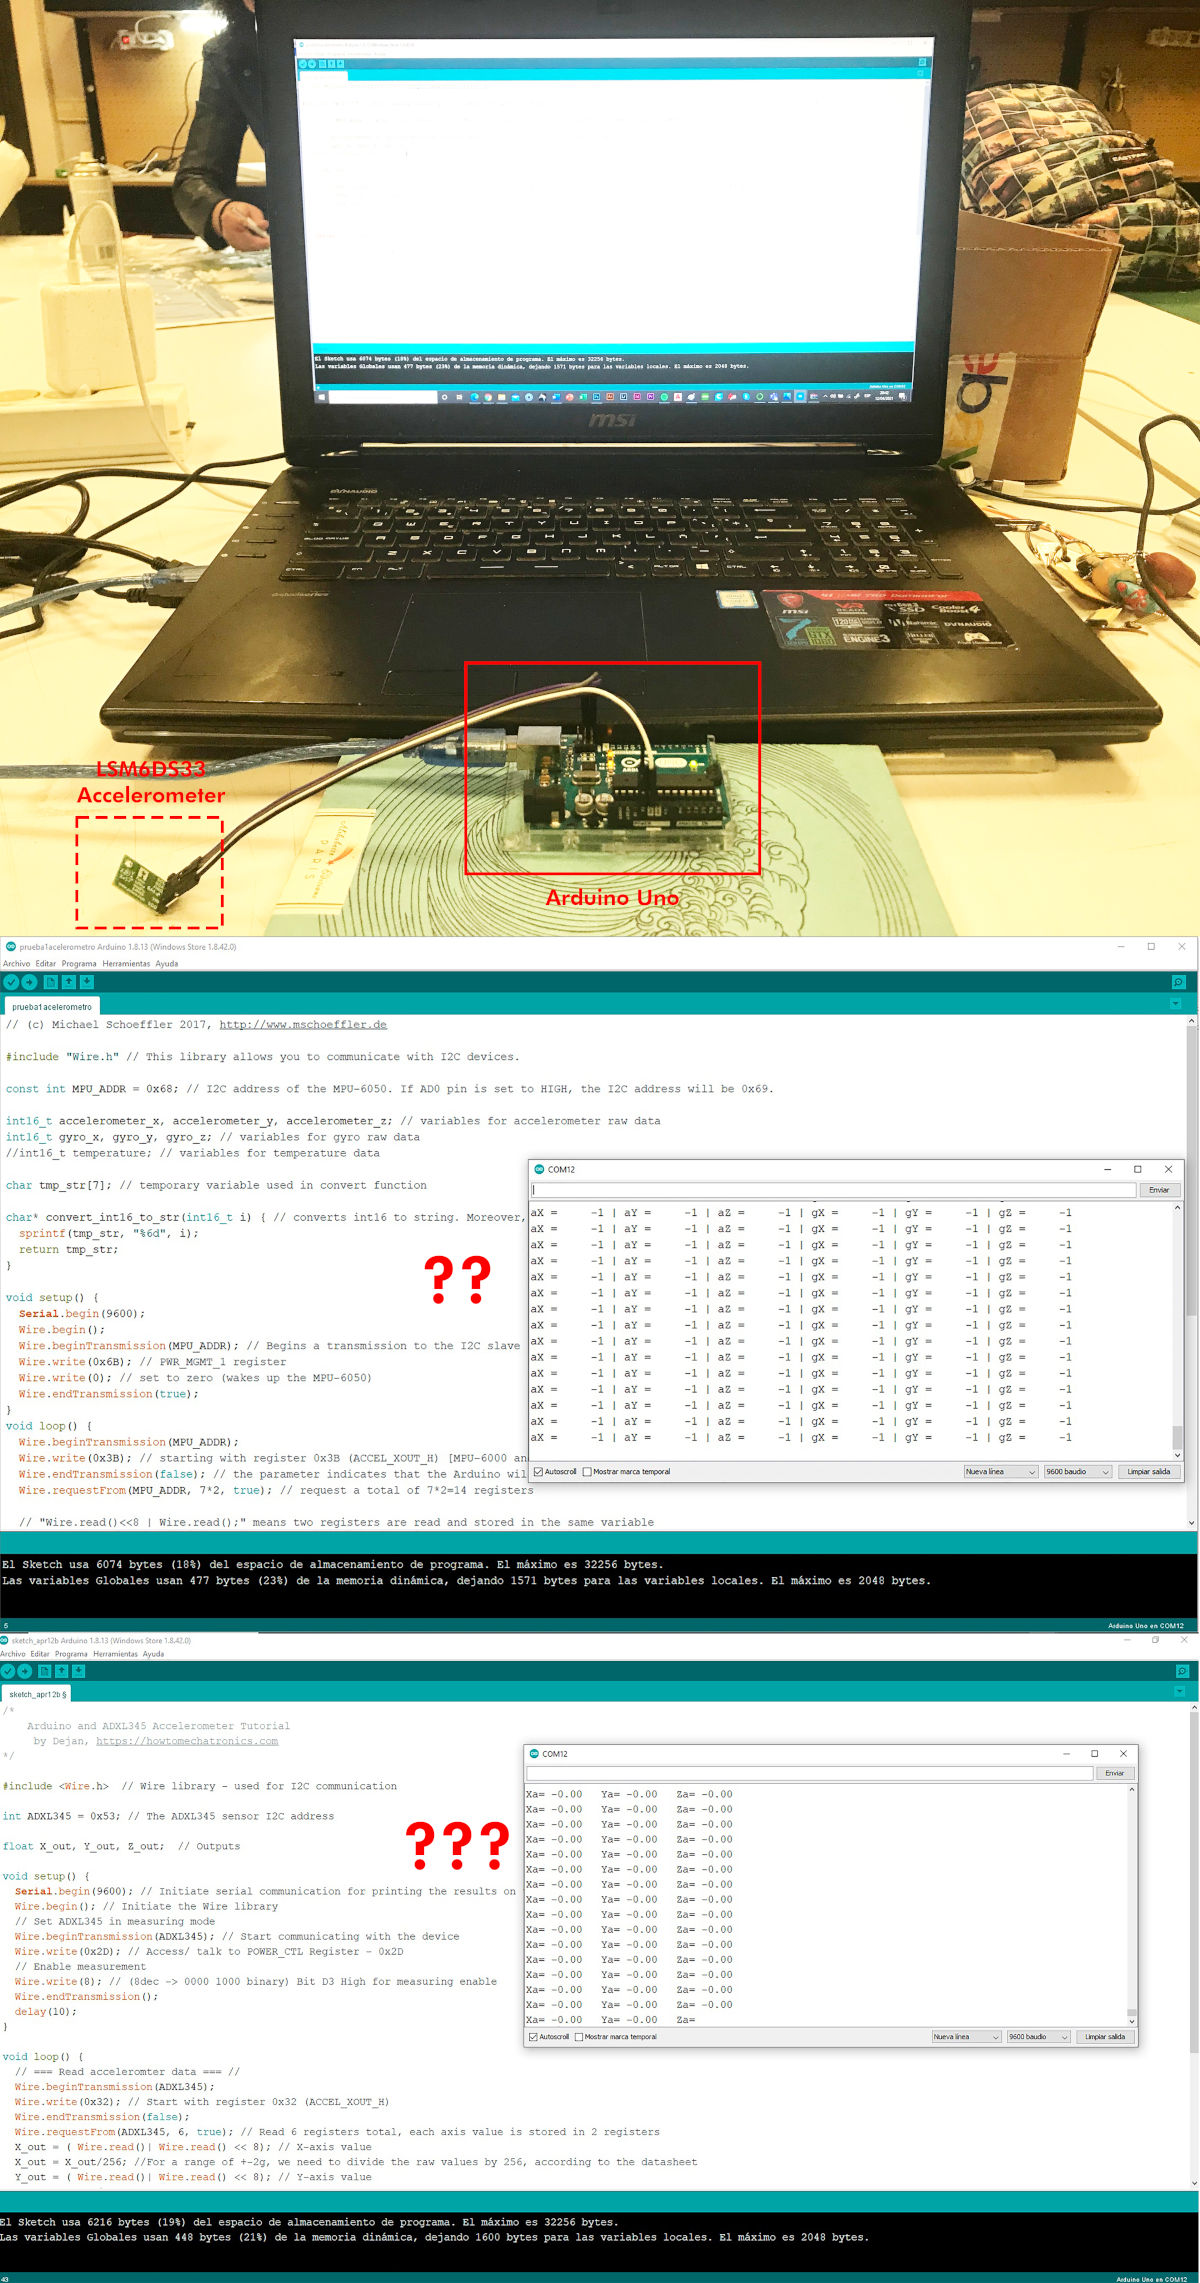Open Programa menu in sketch_apr12b window

(x=72, y=1654)
